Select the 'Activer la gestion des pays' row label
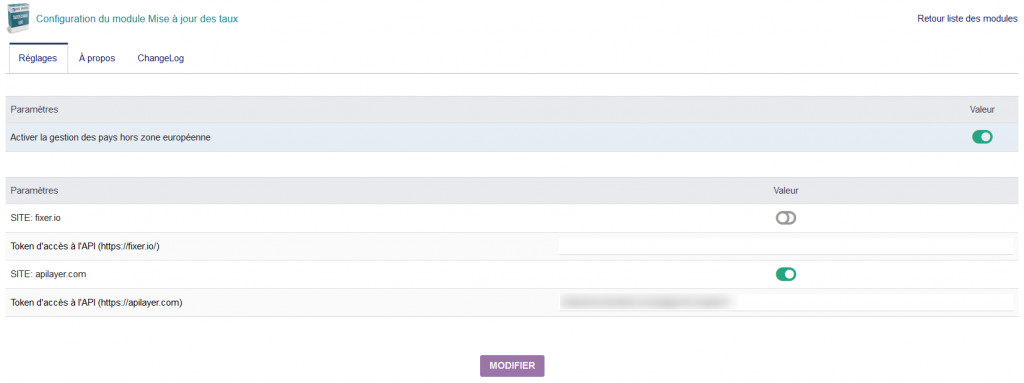The height and width of the screenshot is (383, 1024). coord(110,137)
